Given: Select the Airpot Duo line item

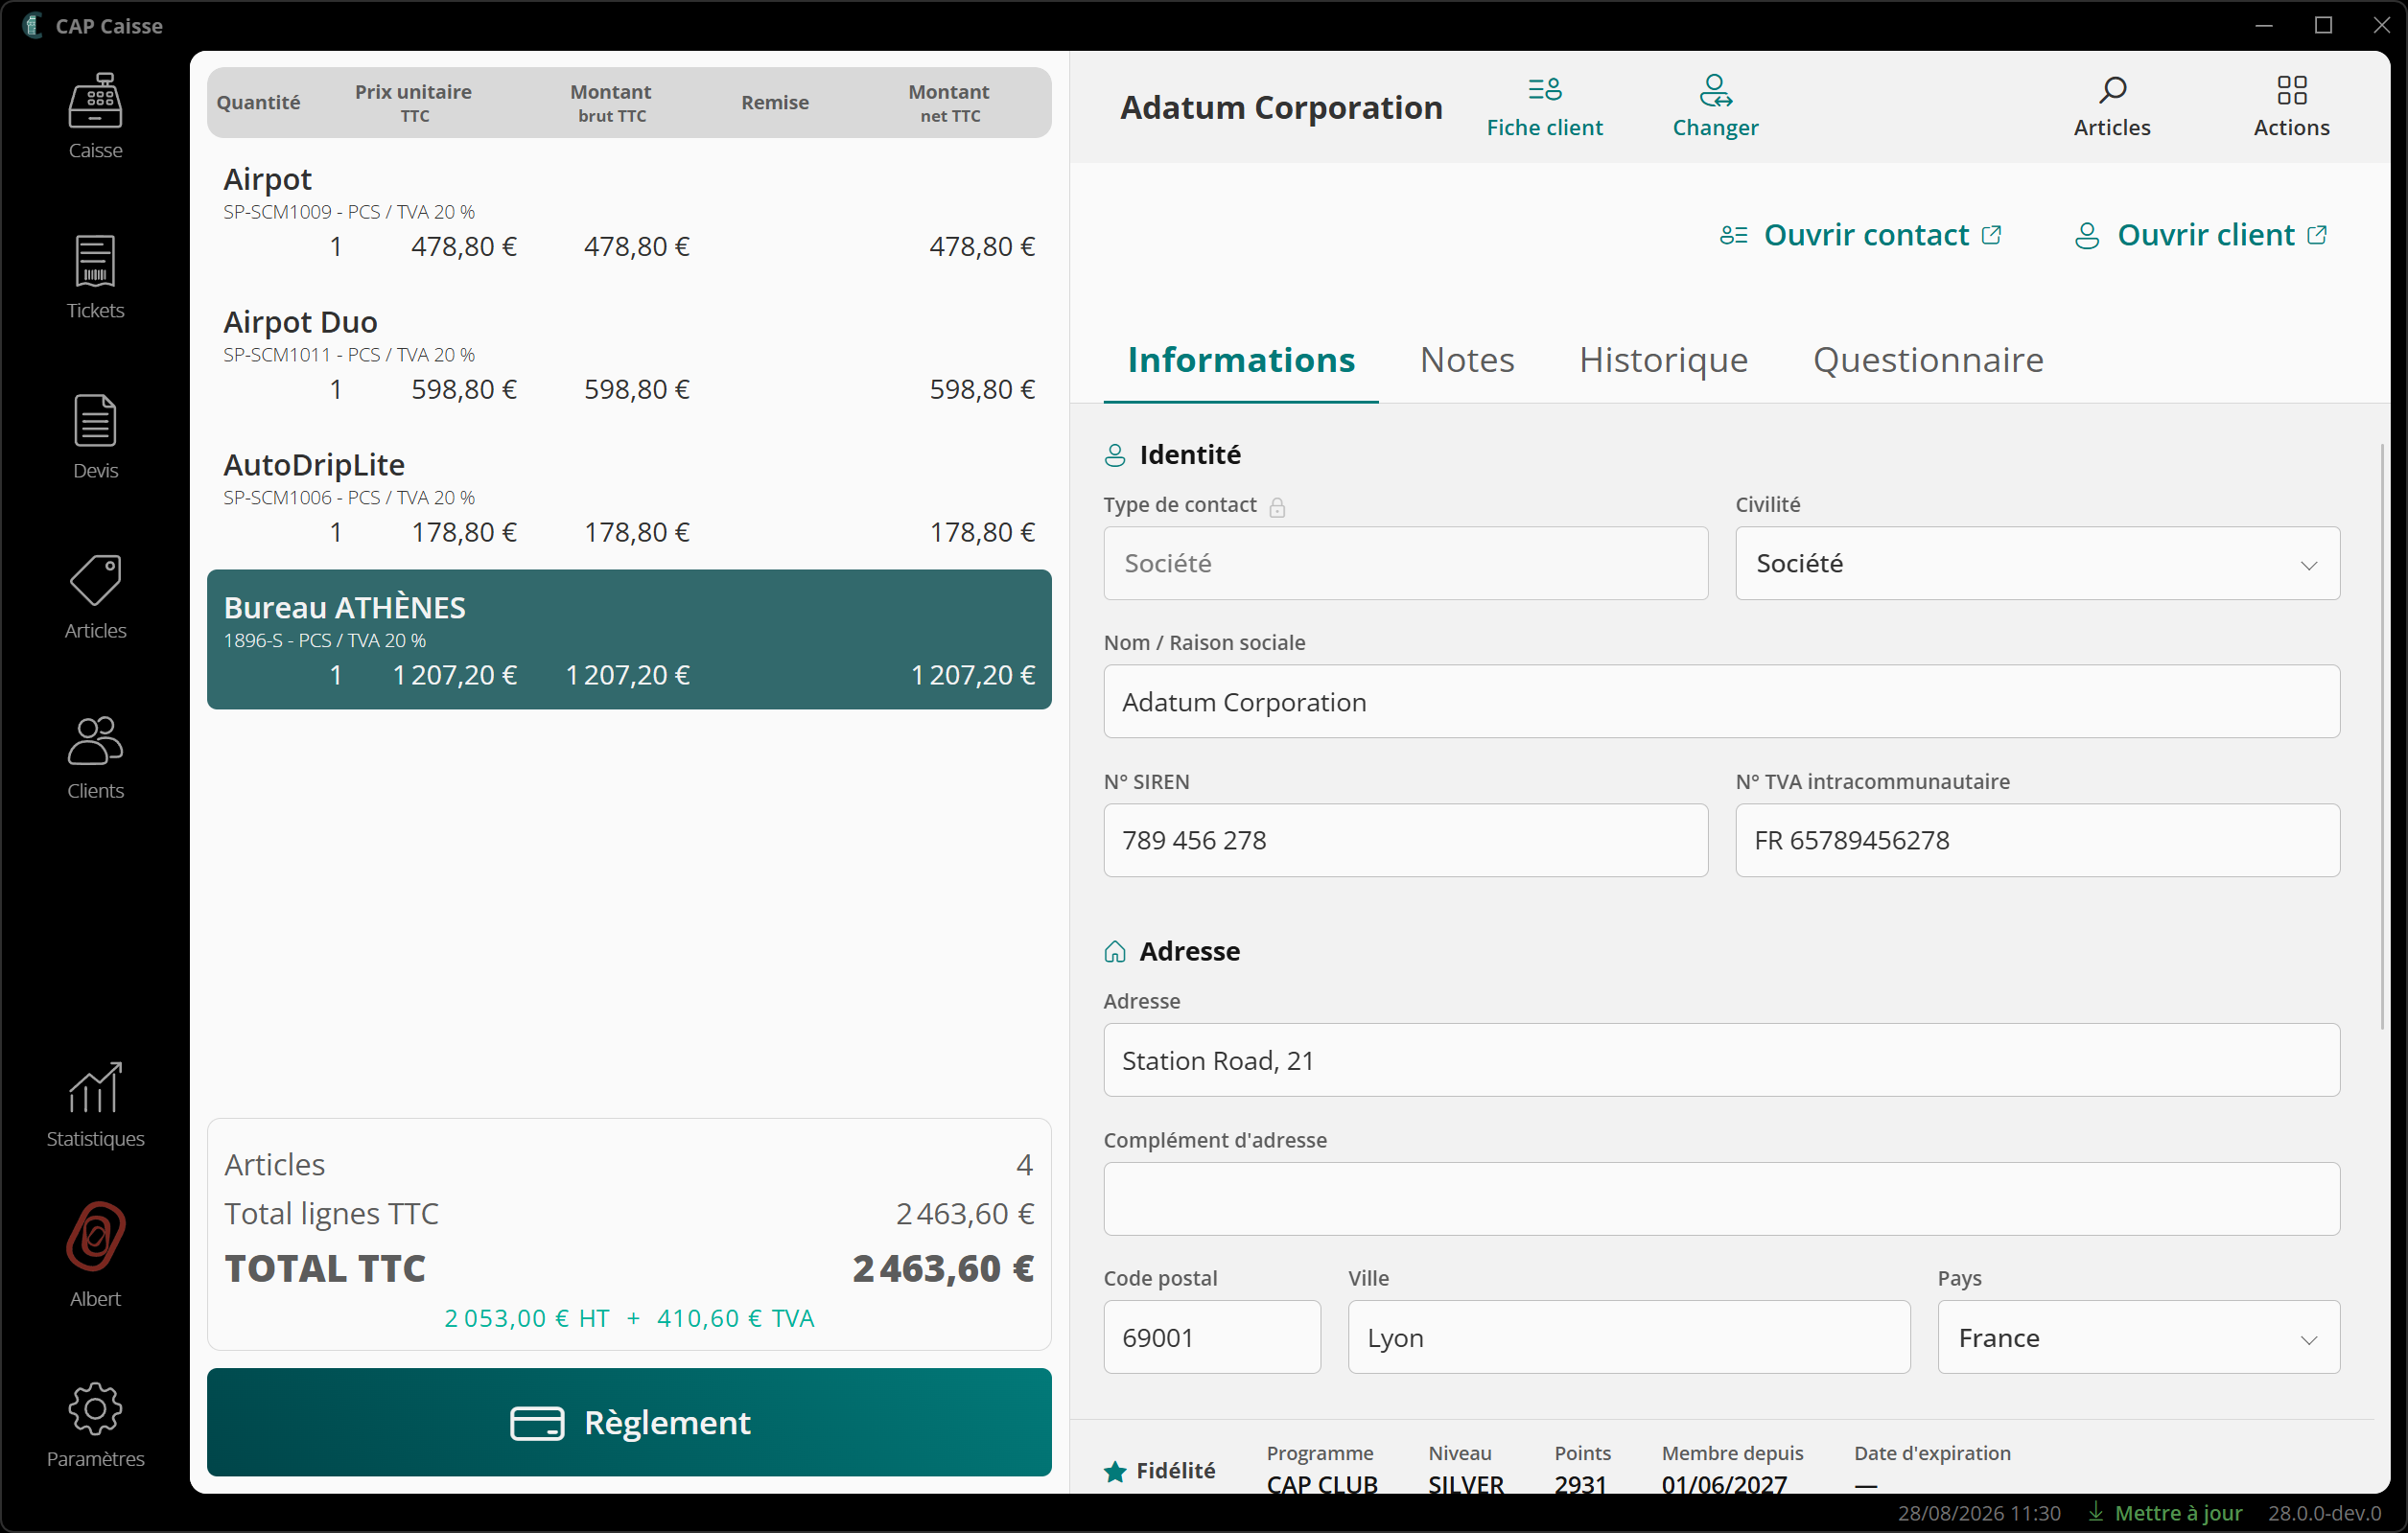Looking at the screenshot, I should 629,355.
